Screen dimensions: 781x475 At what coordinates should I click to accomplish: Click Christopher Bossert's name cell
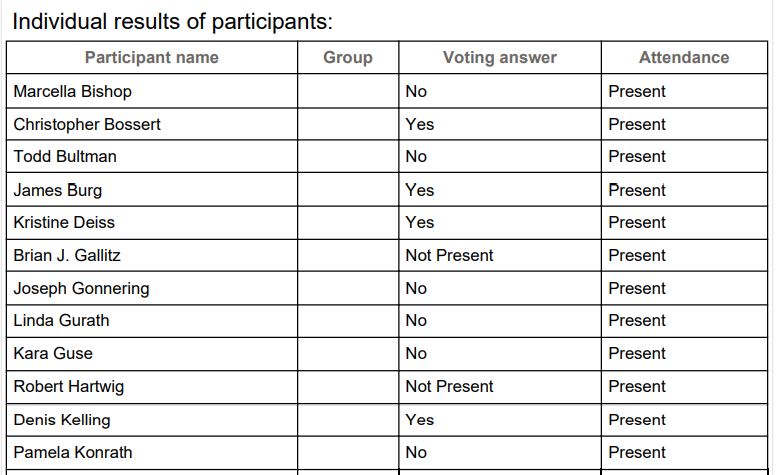tap(151, 124)
